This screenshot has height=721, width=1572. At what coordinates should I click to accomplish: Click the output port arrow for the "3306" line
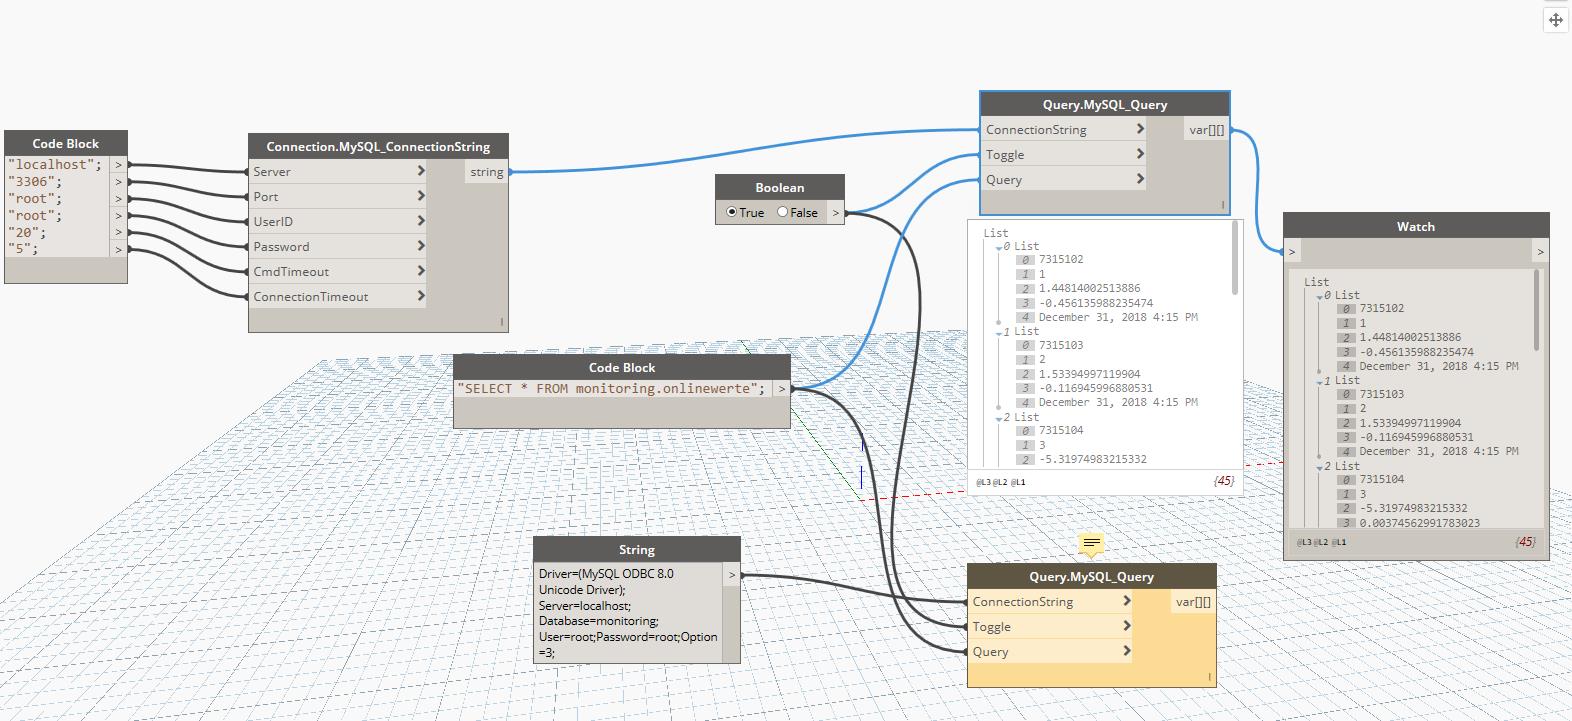click(x=119, y=181)
